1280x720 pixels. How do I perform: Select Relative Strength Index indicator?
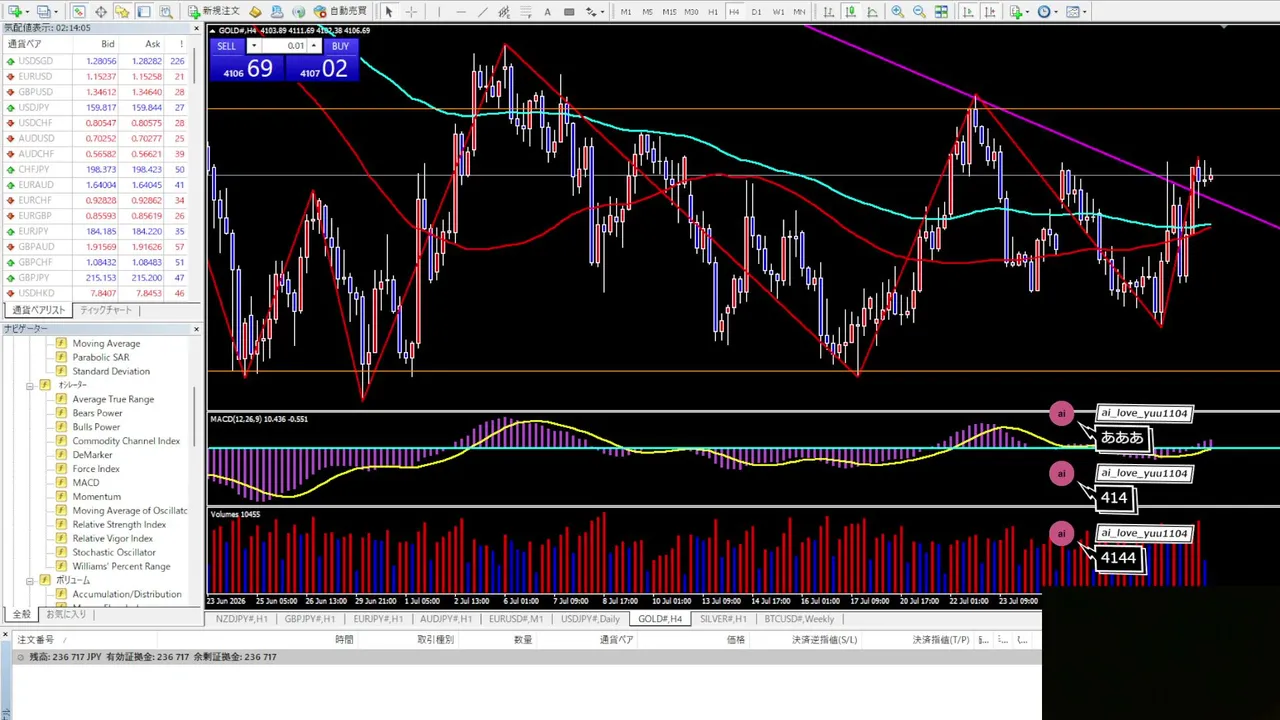point(119,524)
